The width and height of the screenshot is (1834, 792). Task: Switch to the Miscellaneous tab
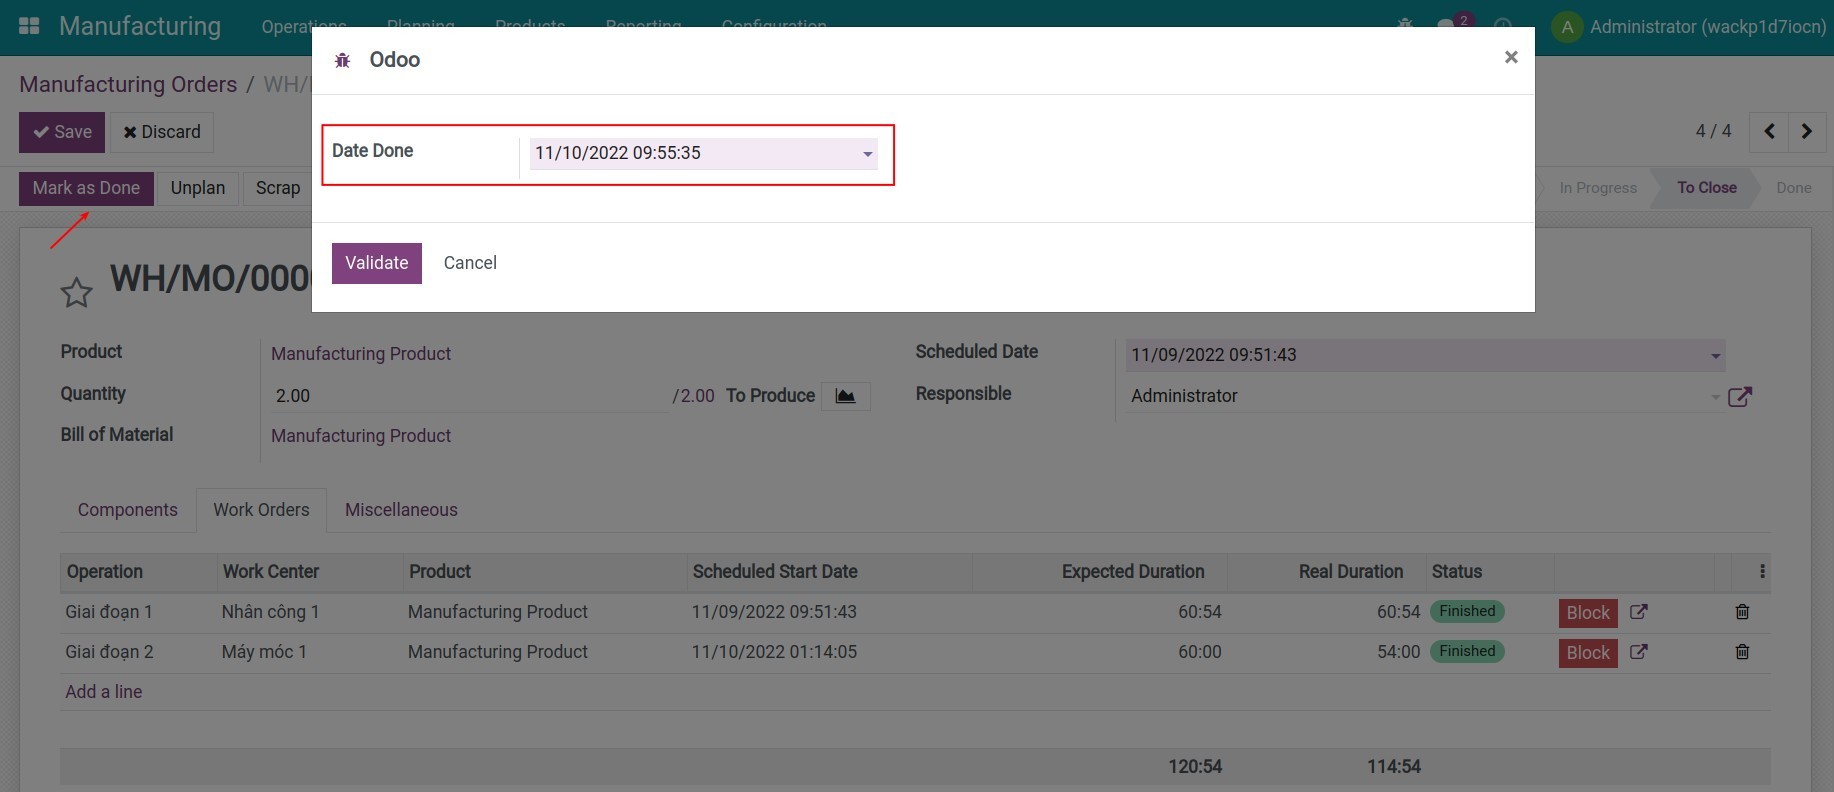coord(401,510)
